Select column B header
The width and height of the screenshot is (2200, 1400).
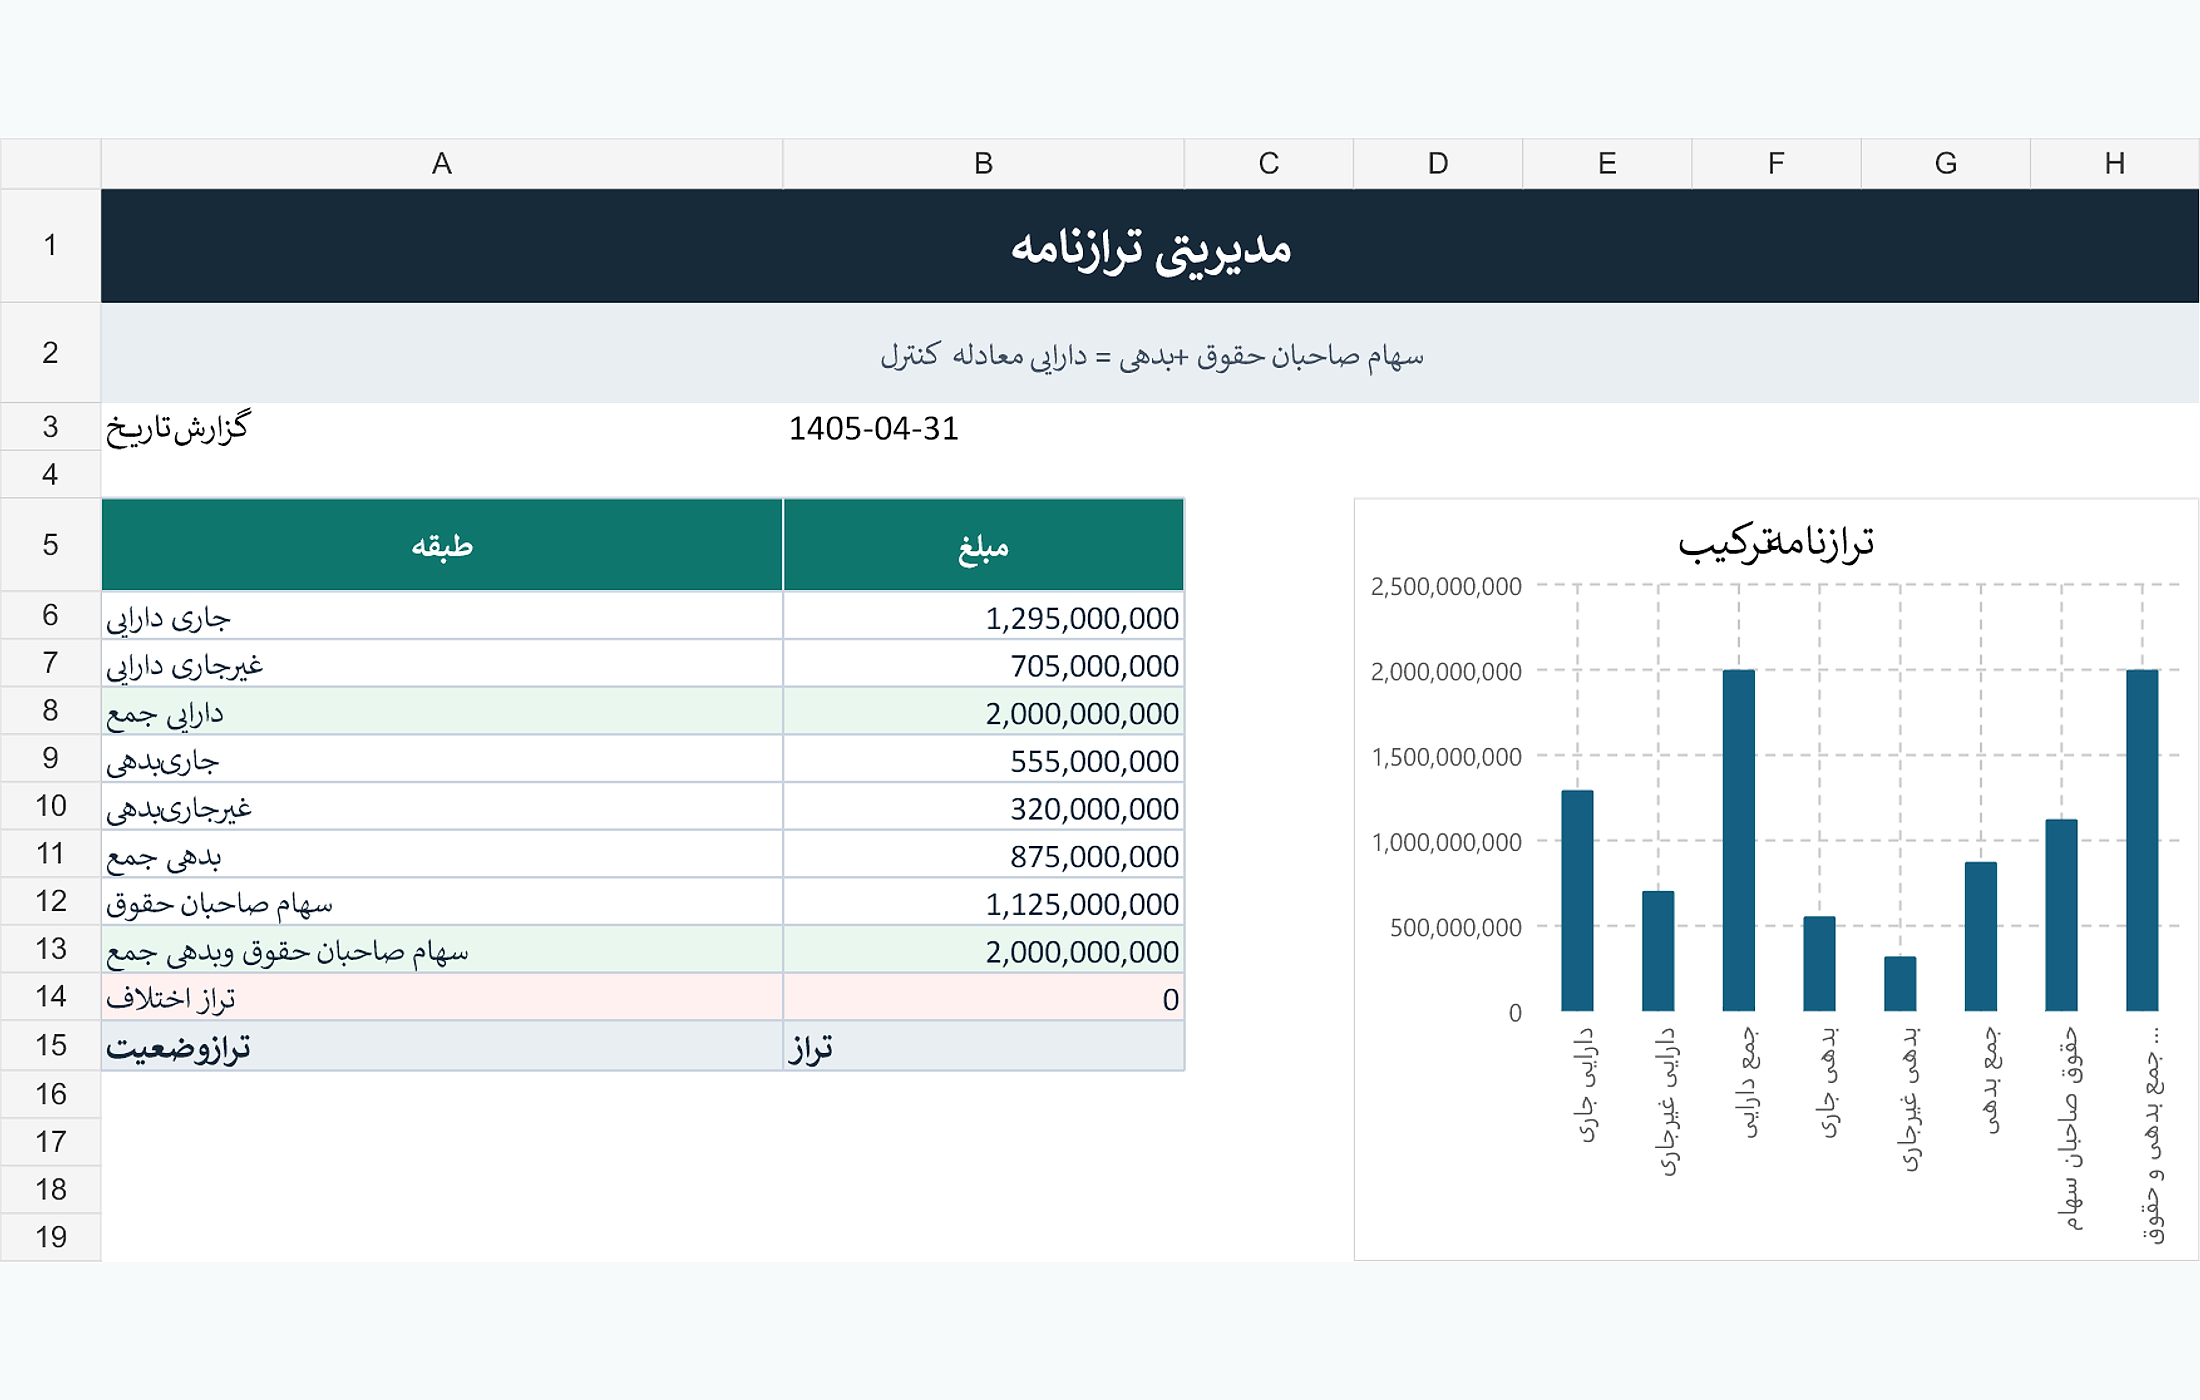coord(983,163)
